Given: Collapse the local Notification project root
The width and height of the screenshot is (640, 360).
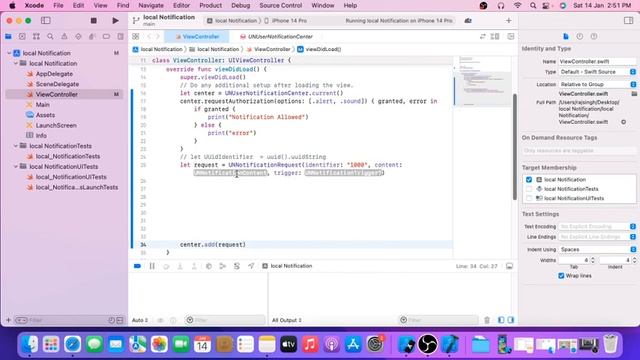Looking at the screenshot, I should (x=9, y=53).
